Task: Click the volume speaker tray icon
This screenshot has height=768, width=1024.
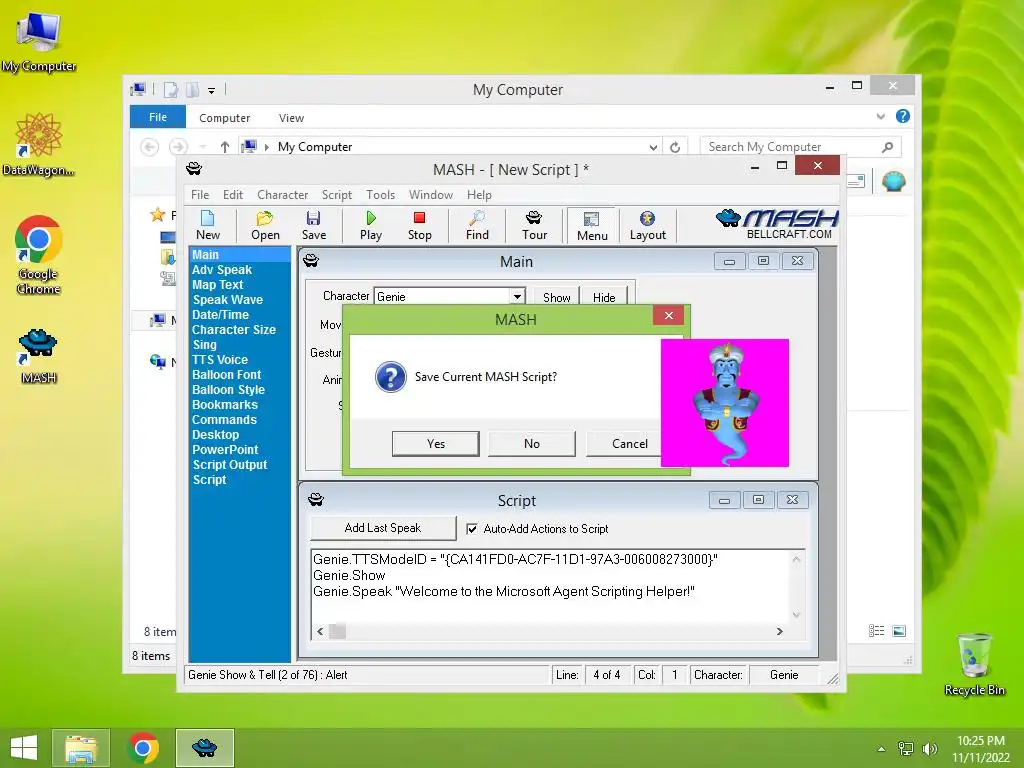Action: (x=930, y=749)
